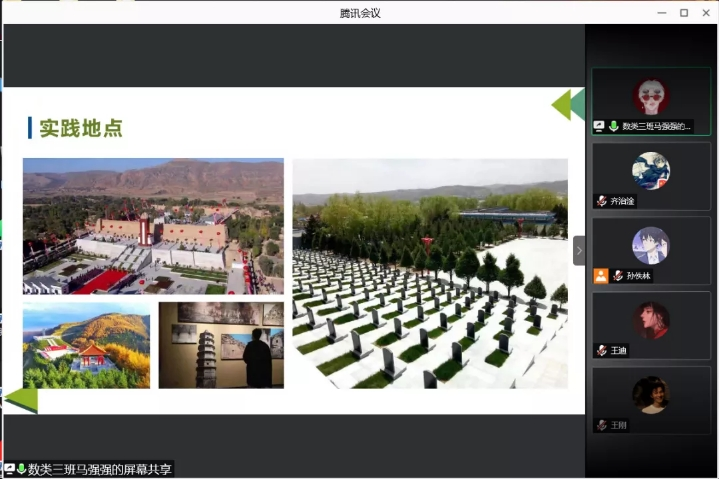Click muted mic icon beside 王迪
This screenshot has width=719, height=479.
tap(601, 350)
